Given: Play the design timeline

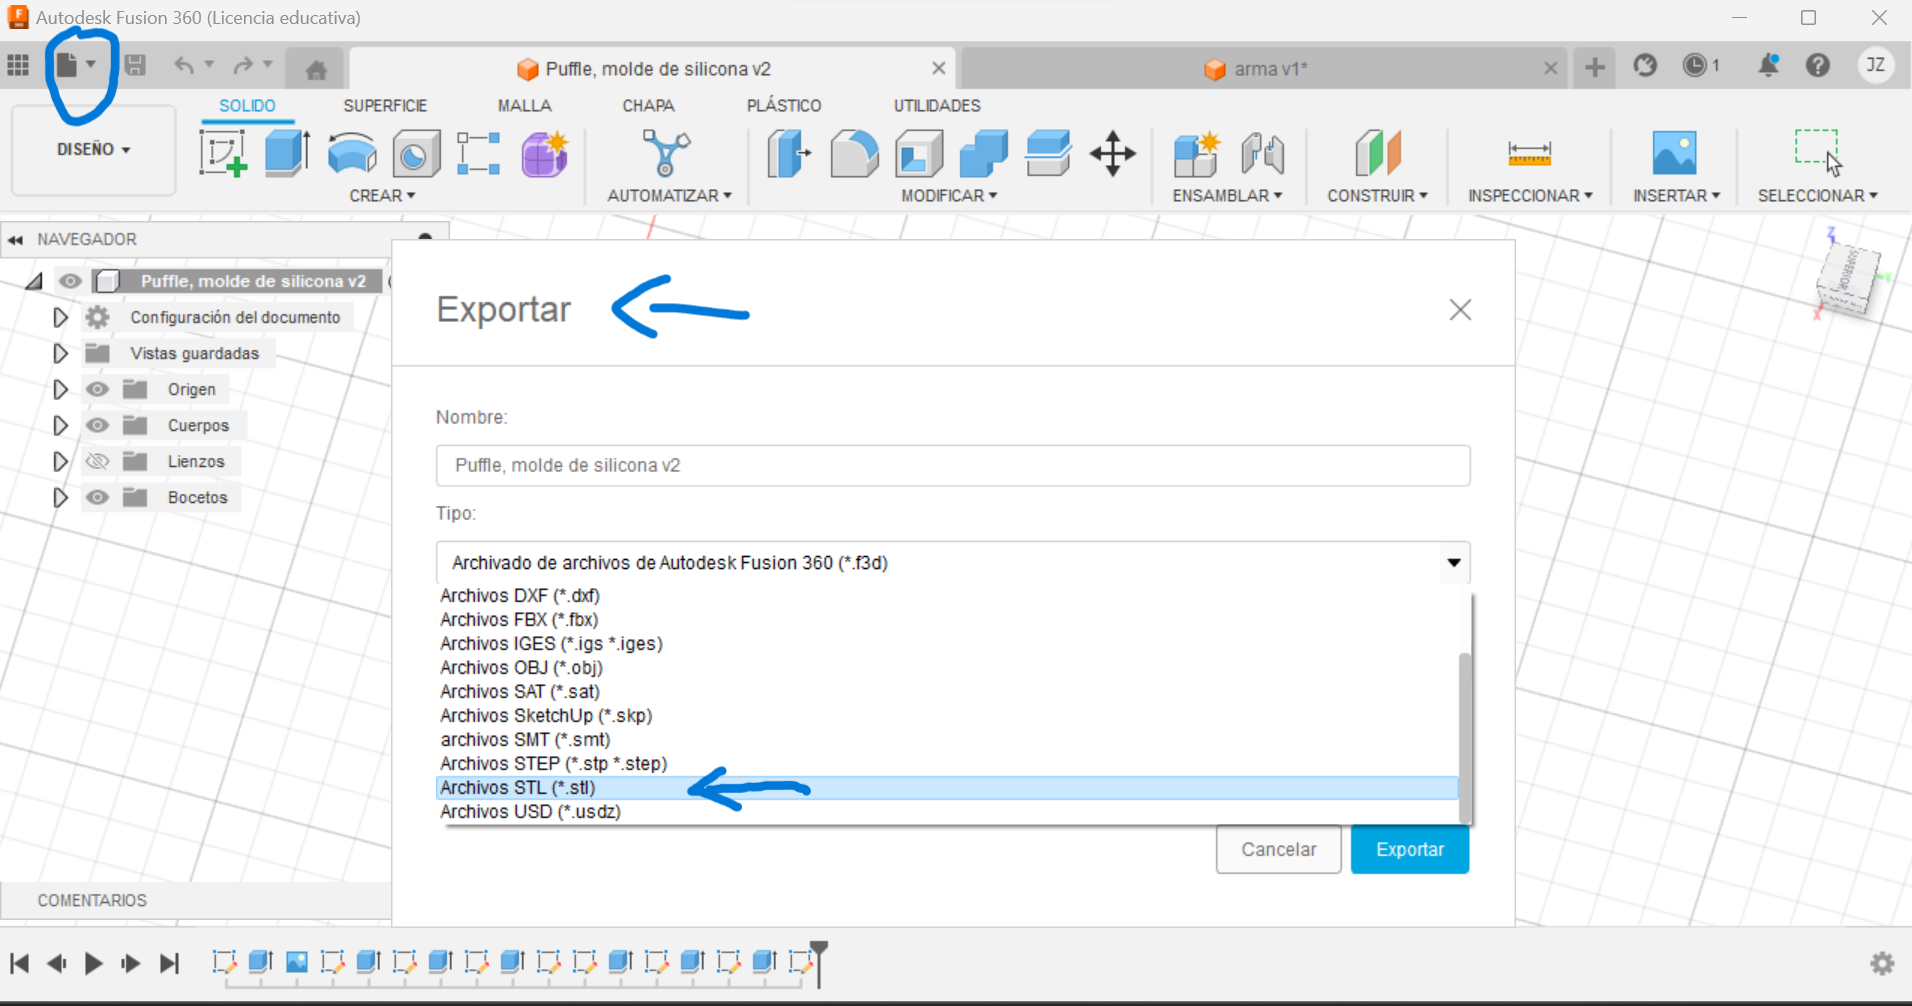Looking at the screenshot, I should coord(94,963).
